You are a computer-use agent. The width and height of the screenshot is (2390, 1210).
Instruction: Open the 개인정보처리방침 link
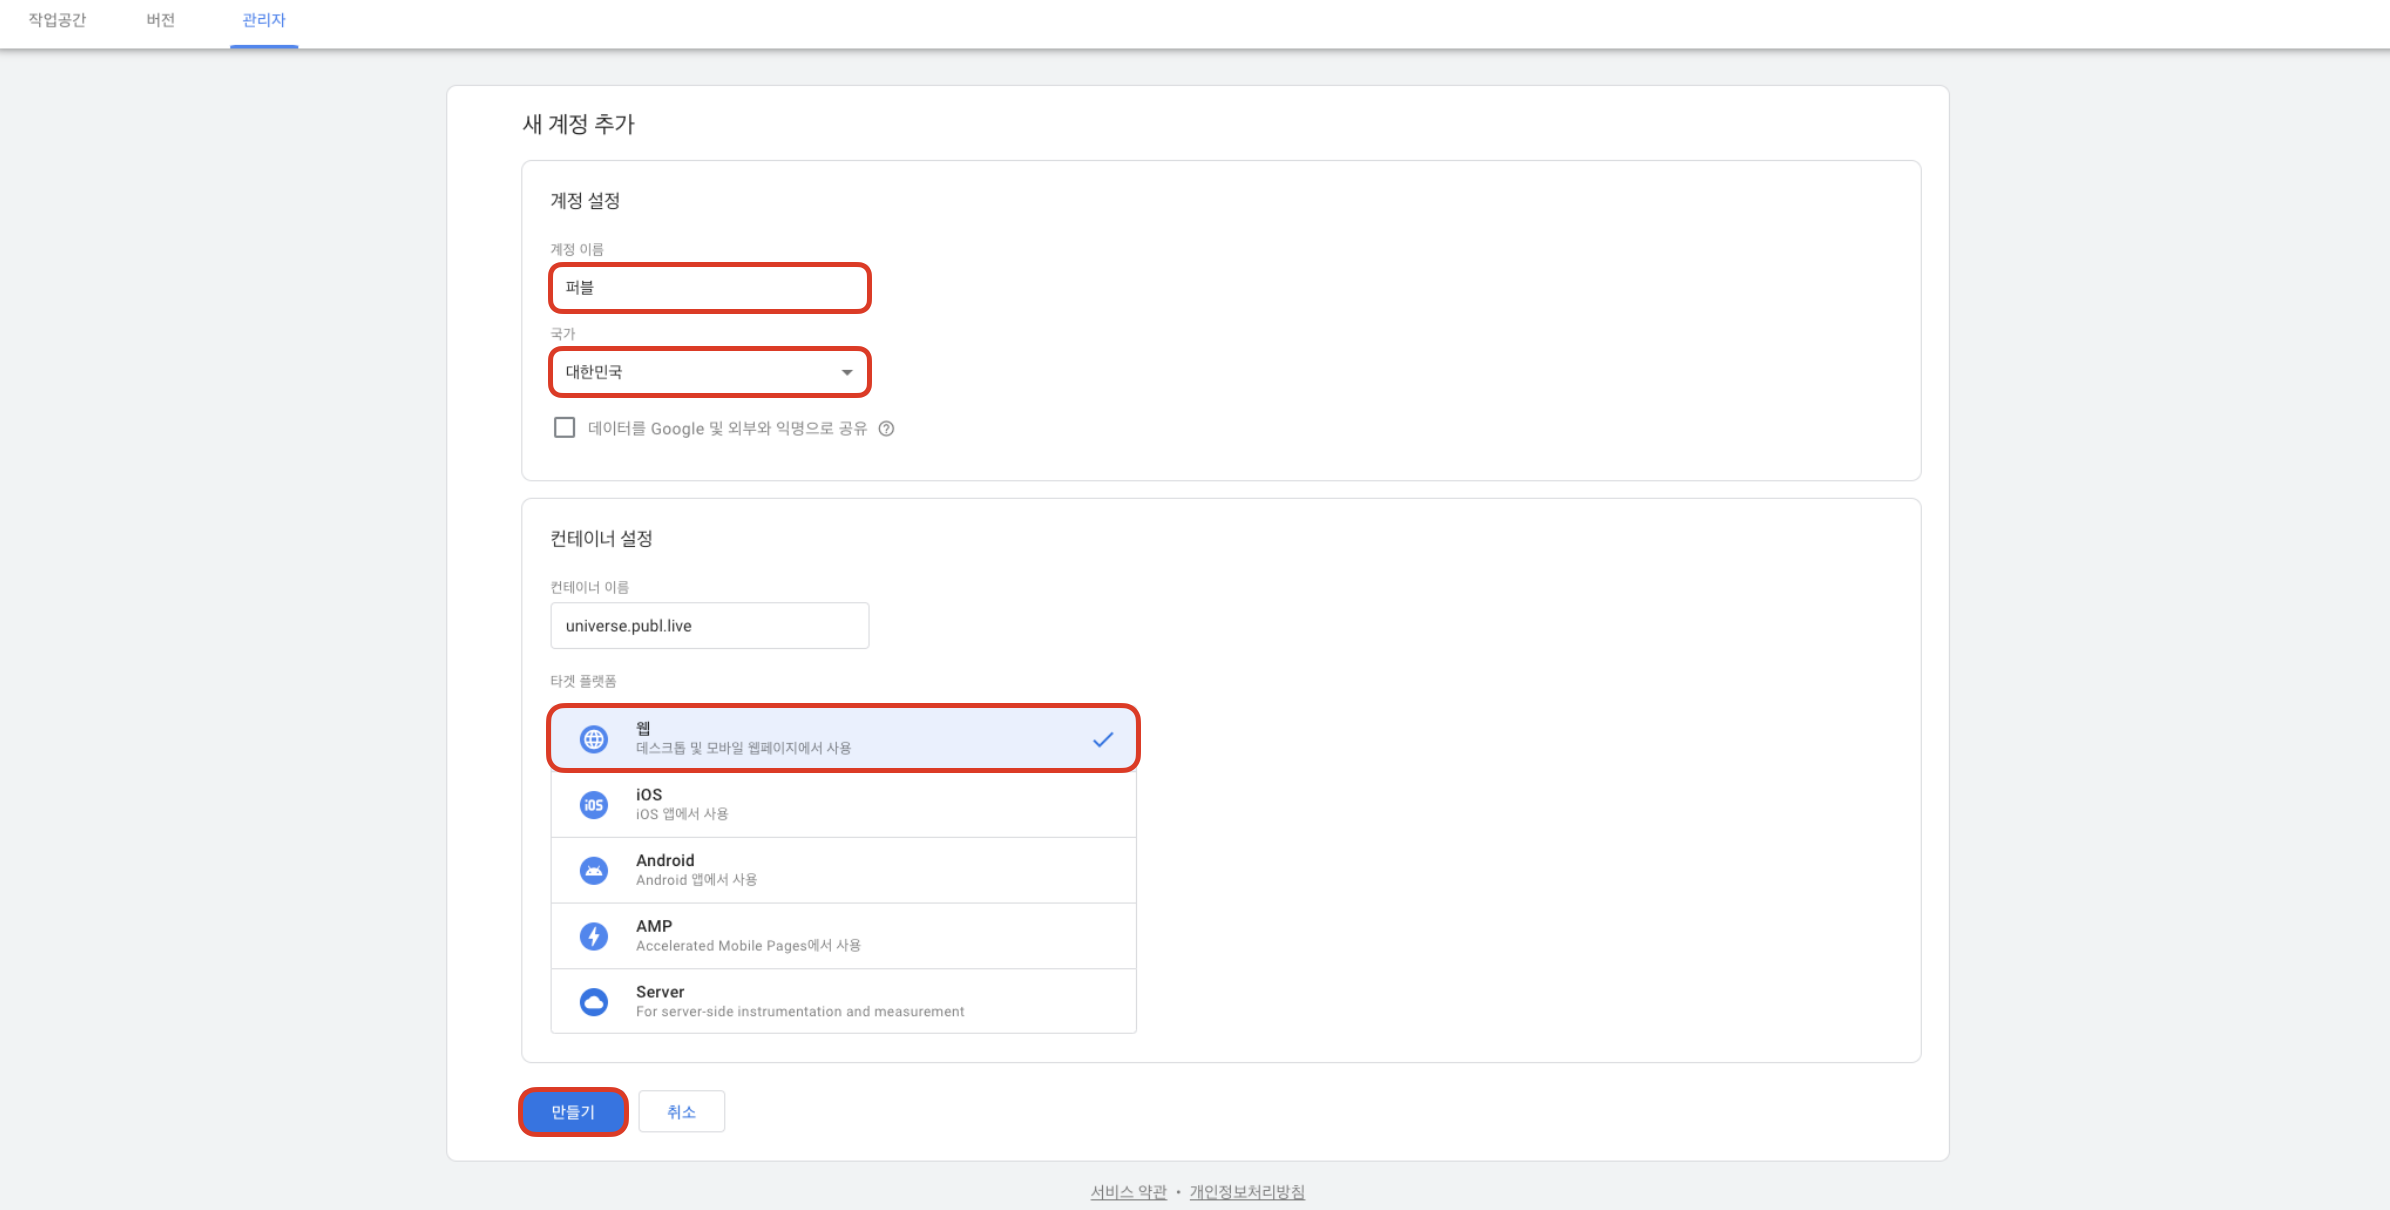click(1247, 1191)
